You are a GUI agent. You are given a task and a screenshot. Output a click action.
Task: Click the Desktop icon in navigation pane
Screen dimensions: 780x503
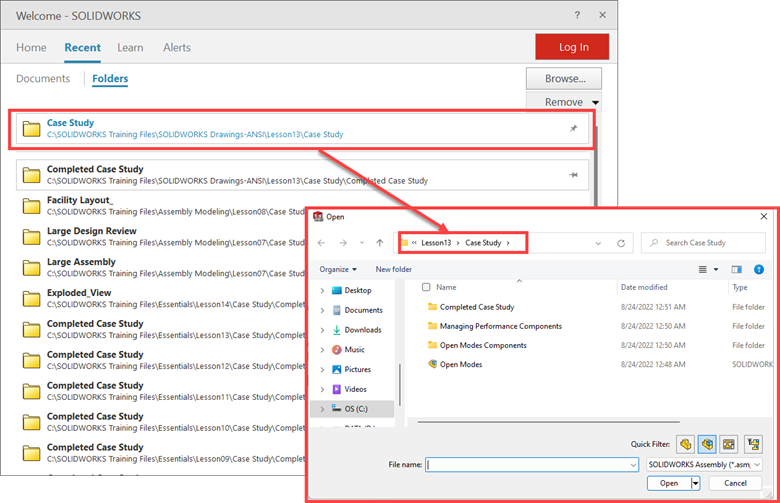(337, 290)
